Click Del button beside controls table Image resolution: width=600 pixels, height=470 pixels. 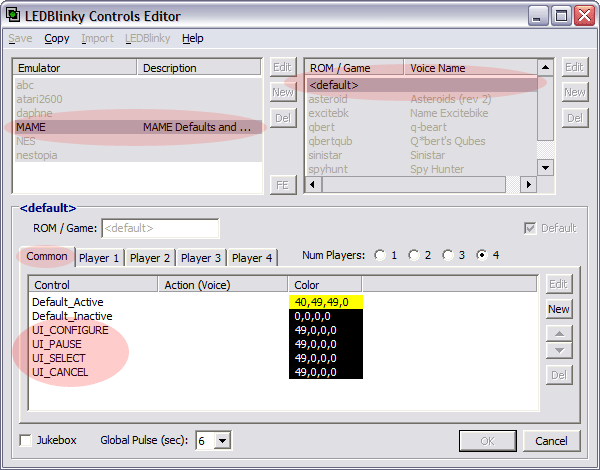[559, 375]
